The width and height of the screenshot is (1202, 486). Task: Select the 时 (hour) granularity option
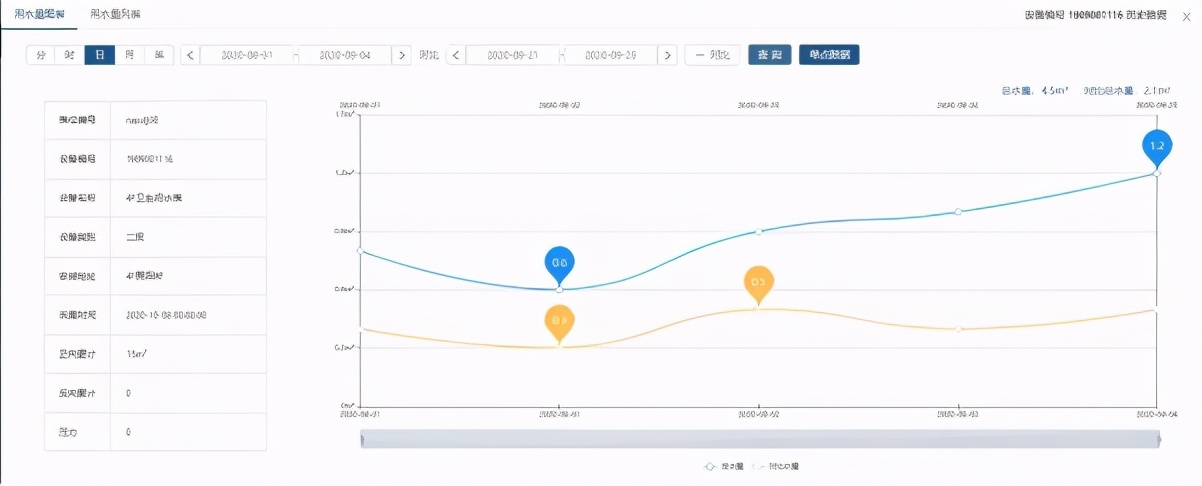click(69, 55)
